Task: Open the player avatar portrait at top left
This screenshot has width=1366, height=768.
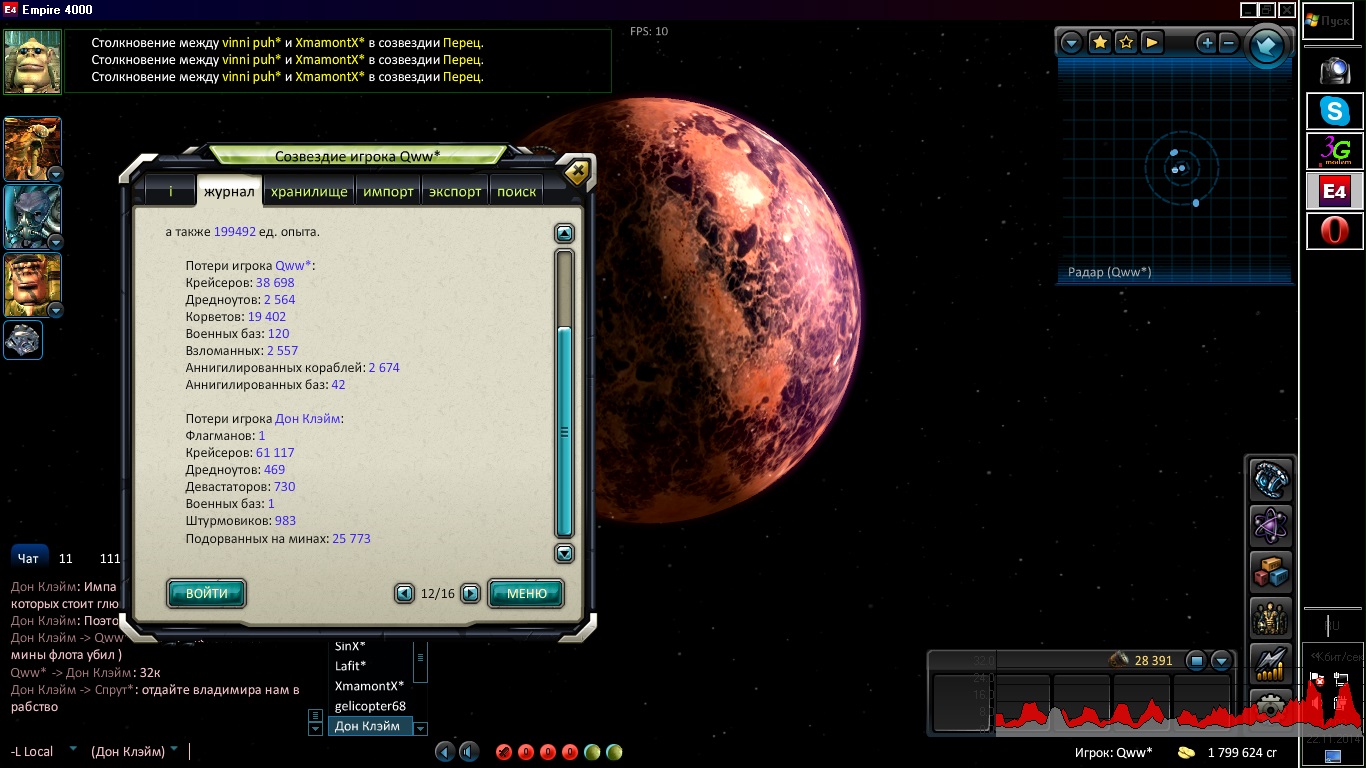Action: point(33,61)
